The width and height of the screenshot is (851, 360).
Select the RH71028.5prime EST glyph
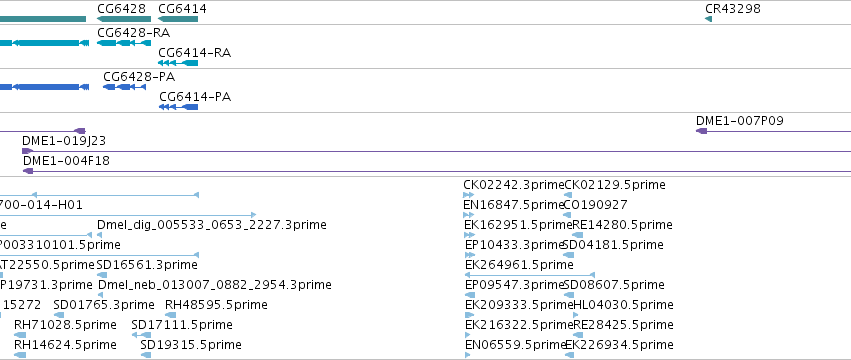(x=20, y=335)
